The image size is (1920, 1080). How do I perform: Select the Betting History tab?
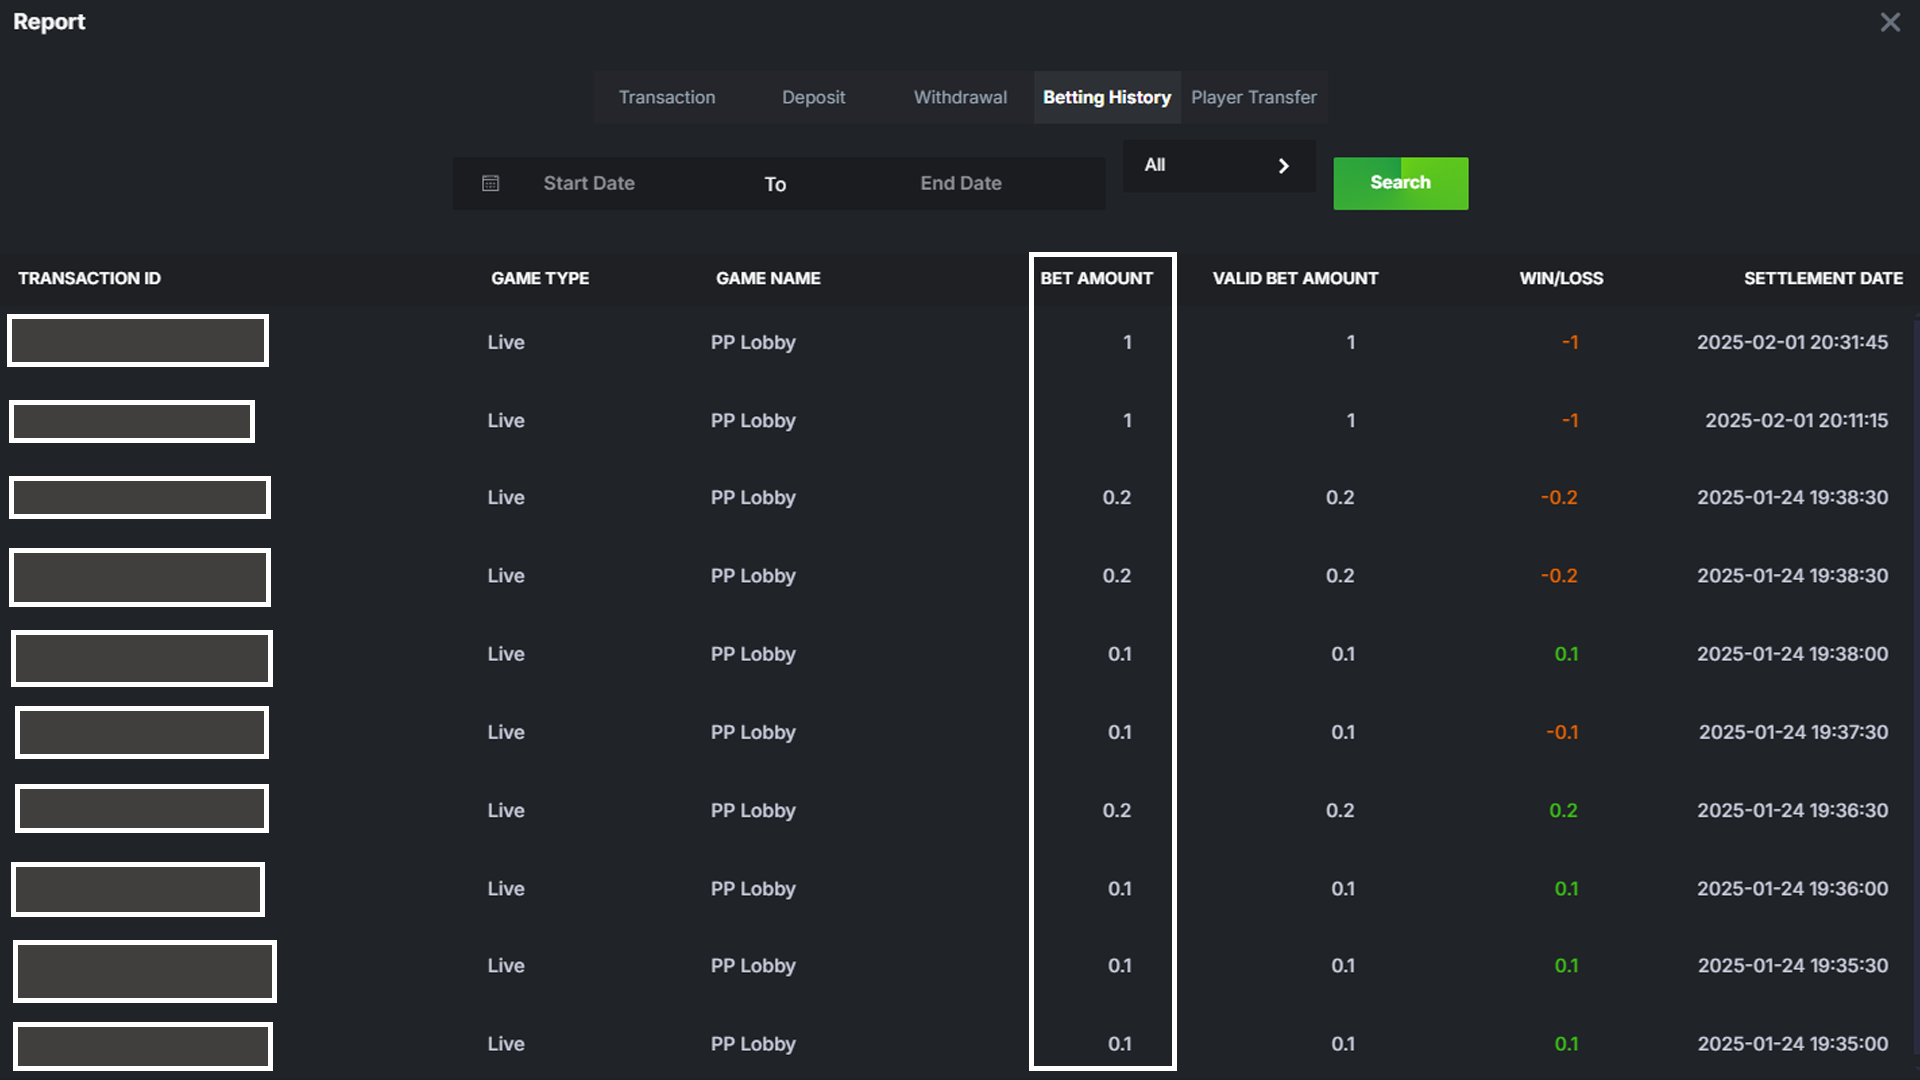(1106, 97)
